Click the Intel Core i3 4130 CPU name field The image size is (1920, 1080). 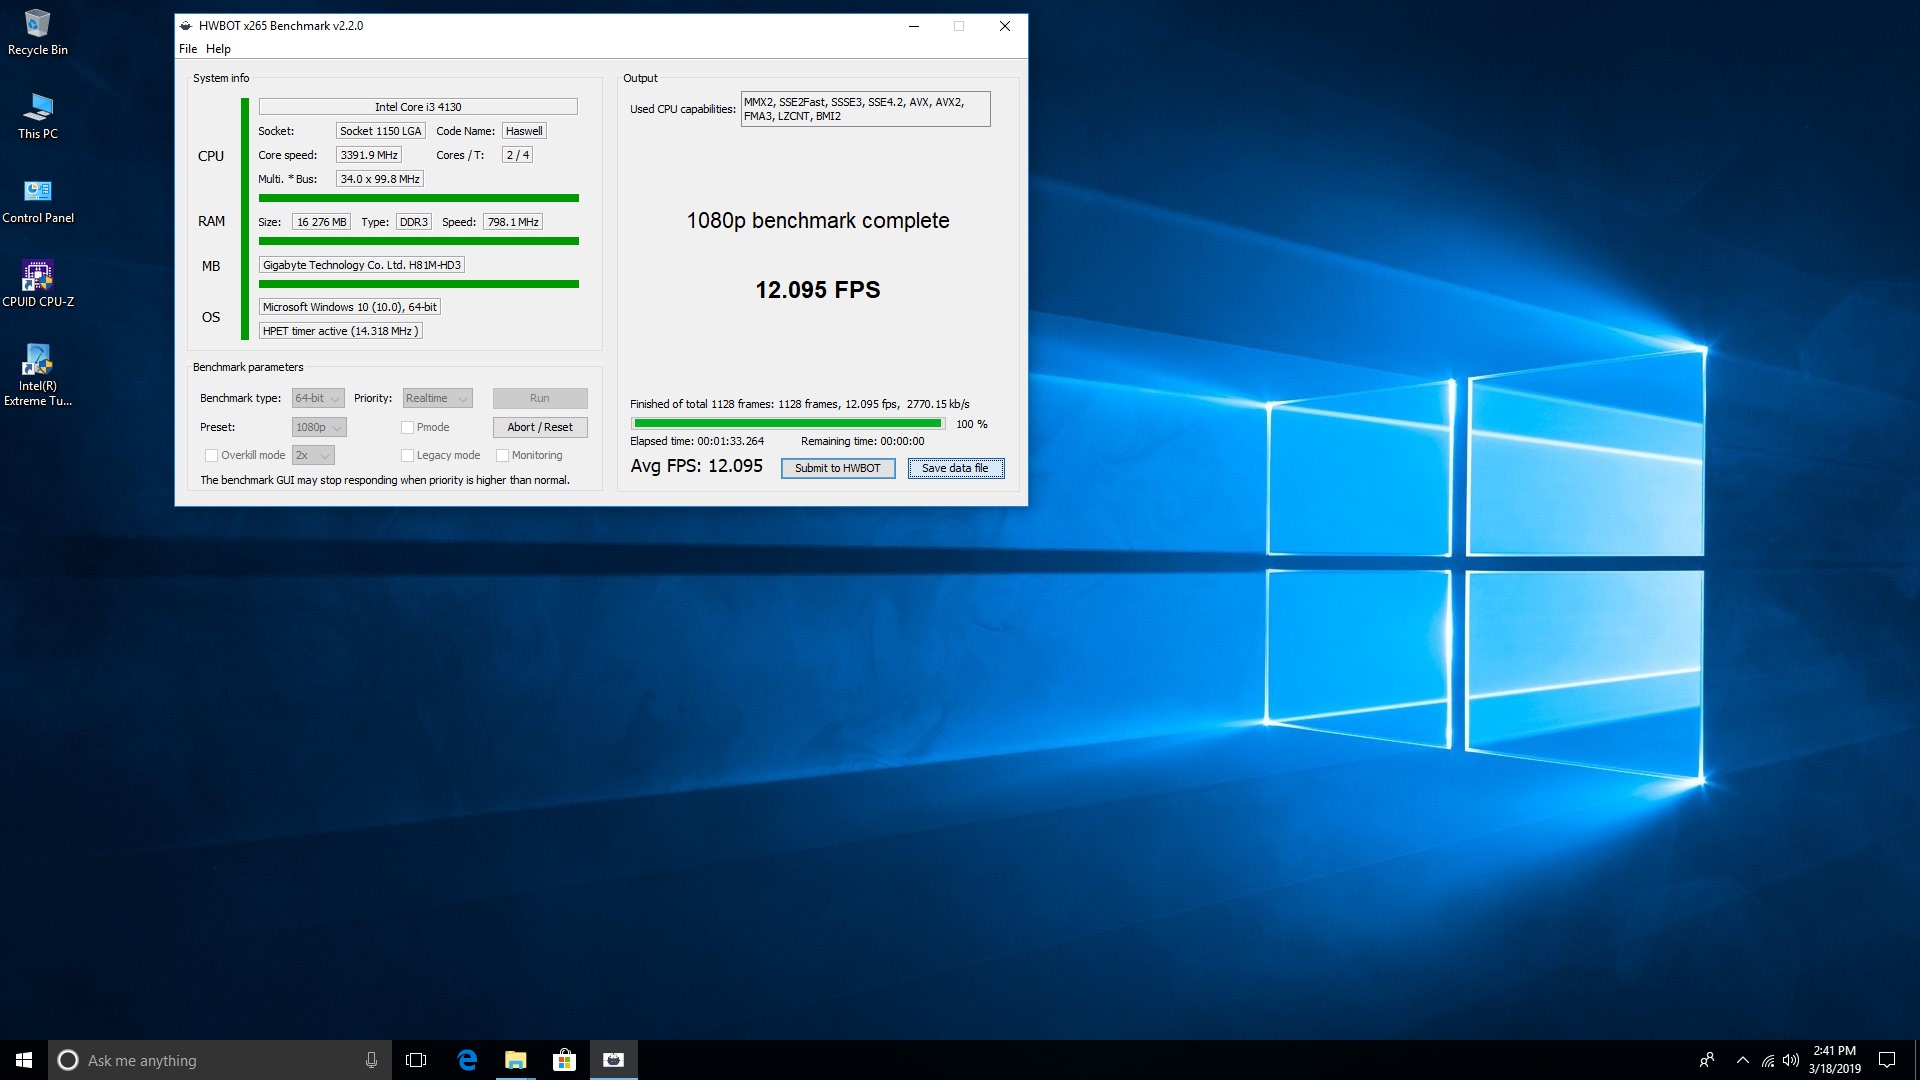418,107
